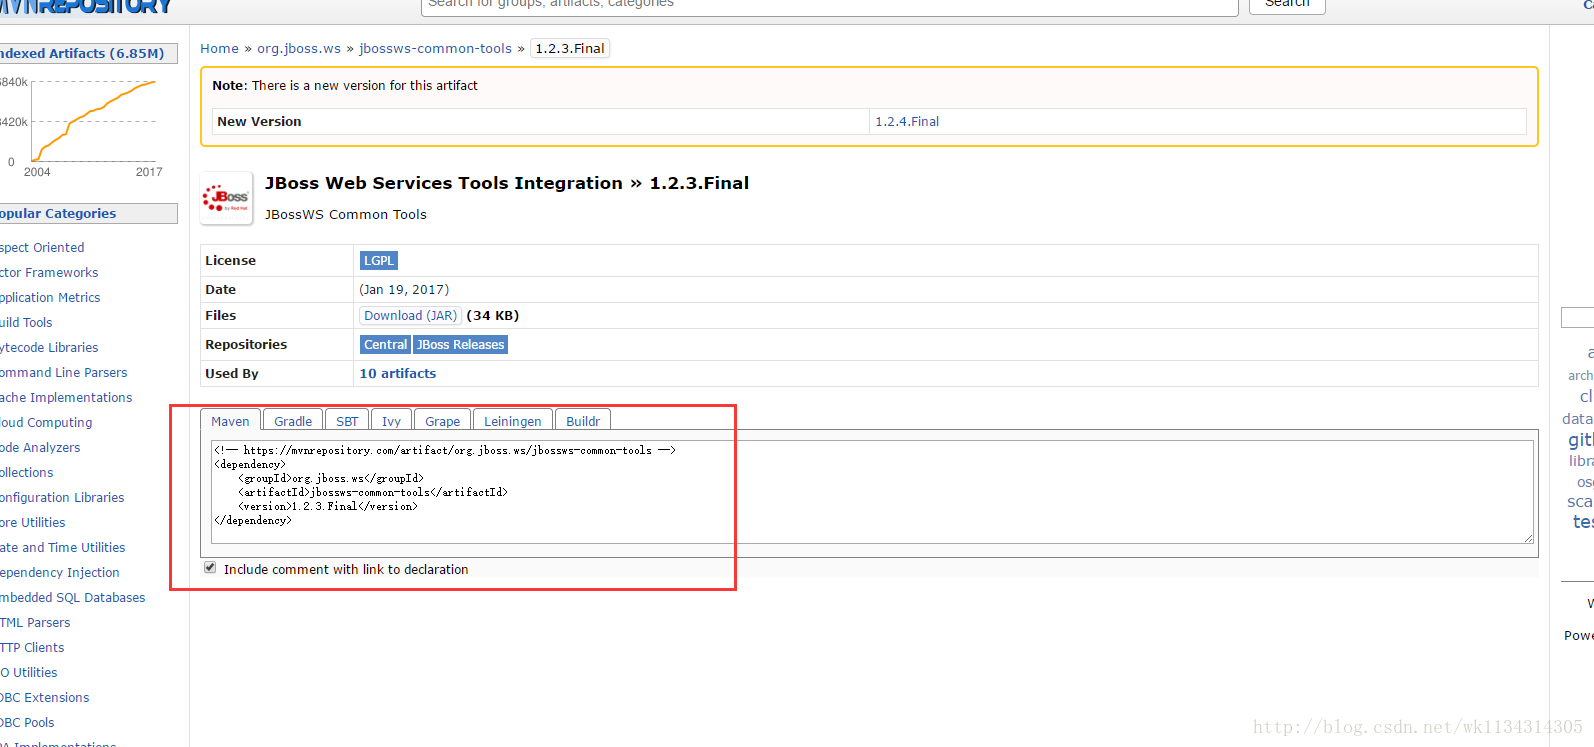Viewport: 1594px width, 747px height.
Task: Open Dependency Injection category
Action: tap(60, 572)
